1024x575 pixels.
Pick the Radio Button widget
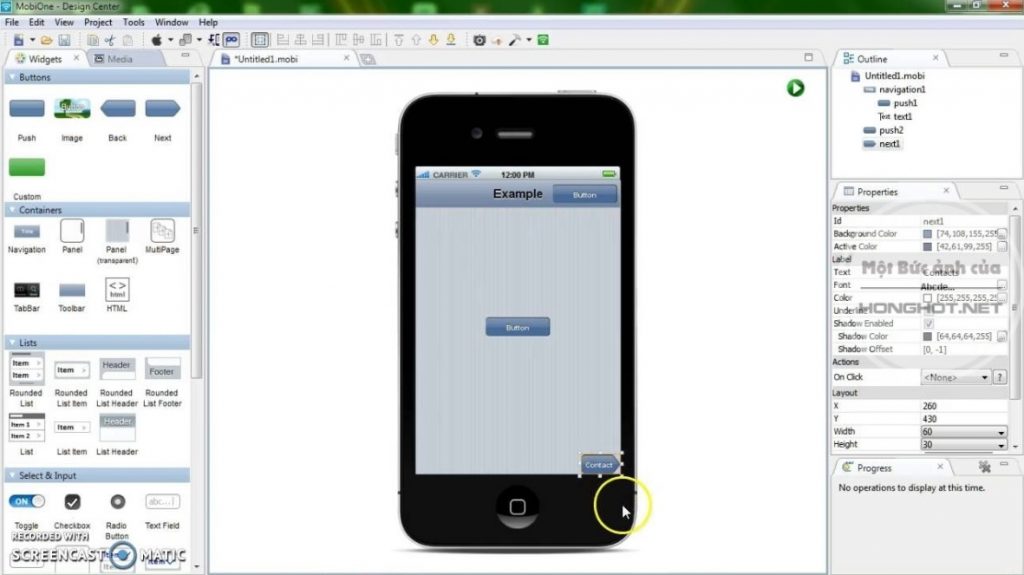(x=118, y=502)
